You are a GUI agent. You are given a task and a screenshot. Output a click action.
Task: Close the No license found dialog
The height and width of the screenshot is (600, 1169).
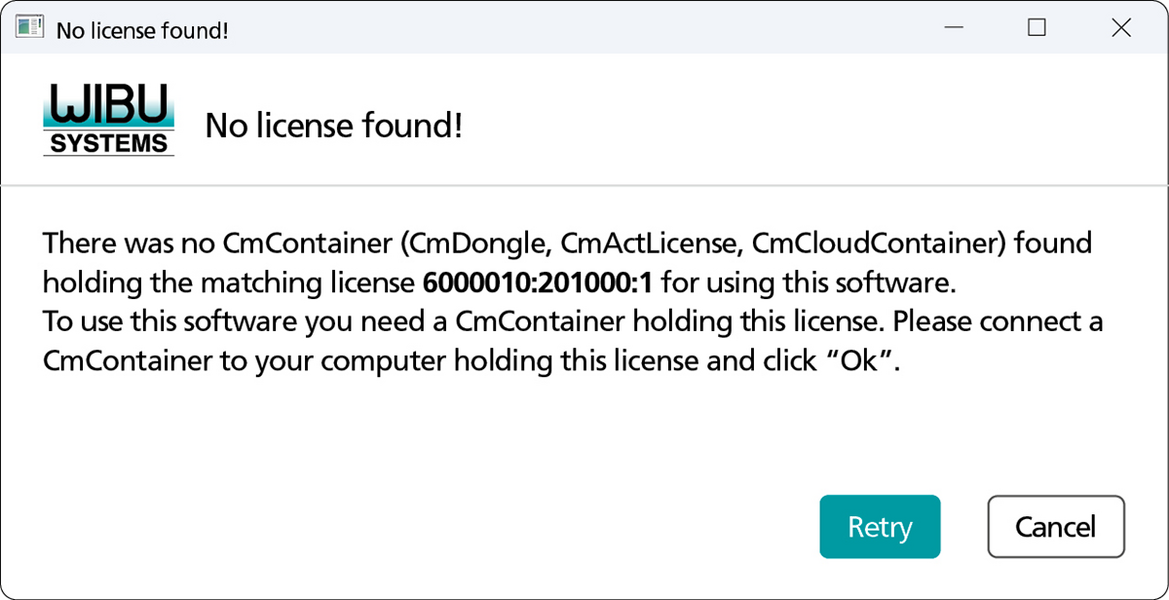(x=1121, y=28)
